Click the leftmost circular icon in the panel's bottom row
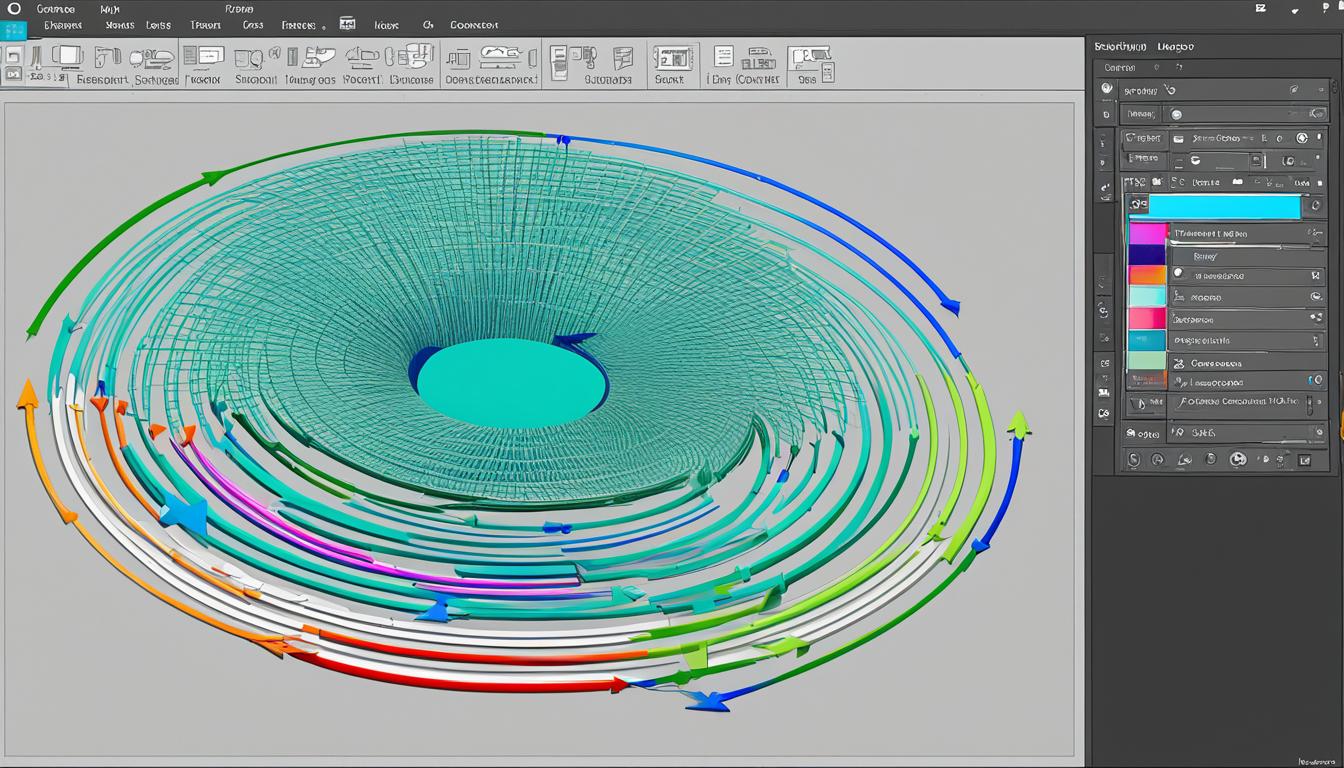This screenshot has height=768, width=1344. click(1133, 460)
